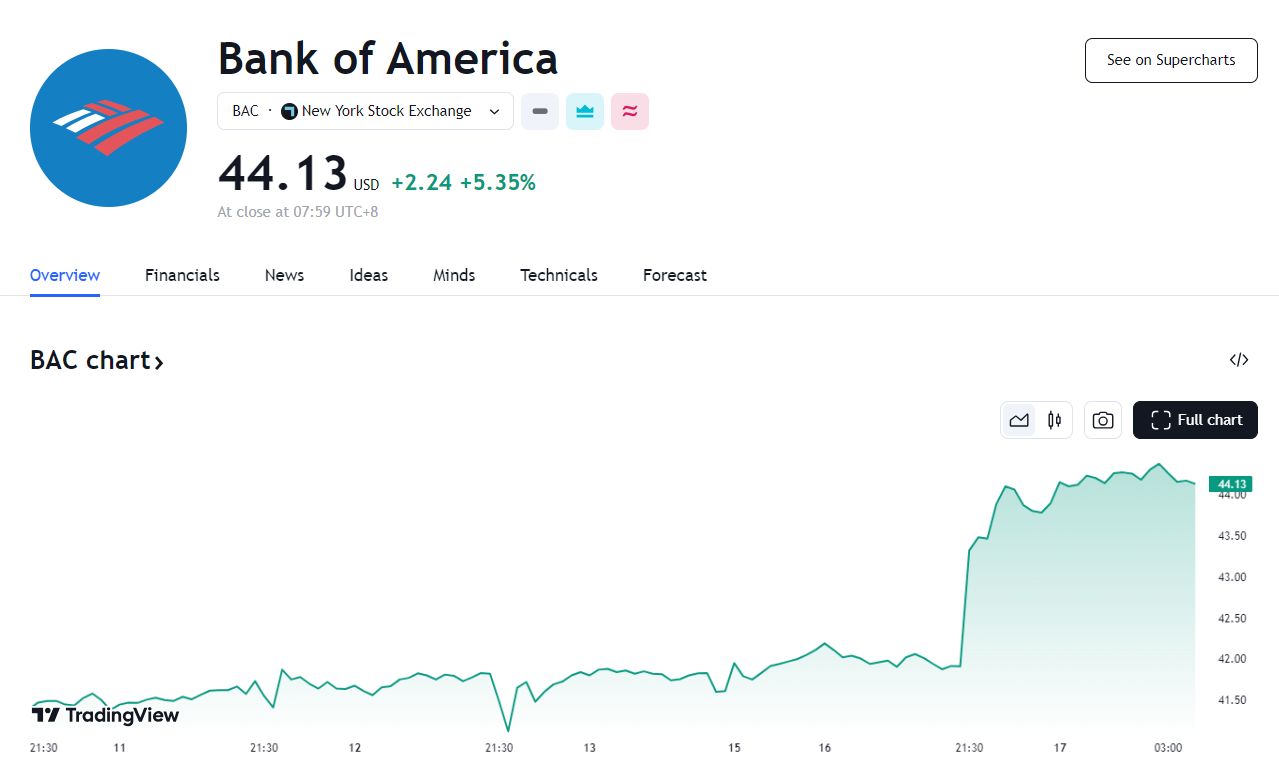
Task: Open the Financials tab
Action: pos(182,275)
